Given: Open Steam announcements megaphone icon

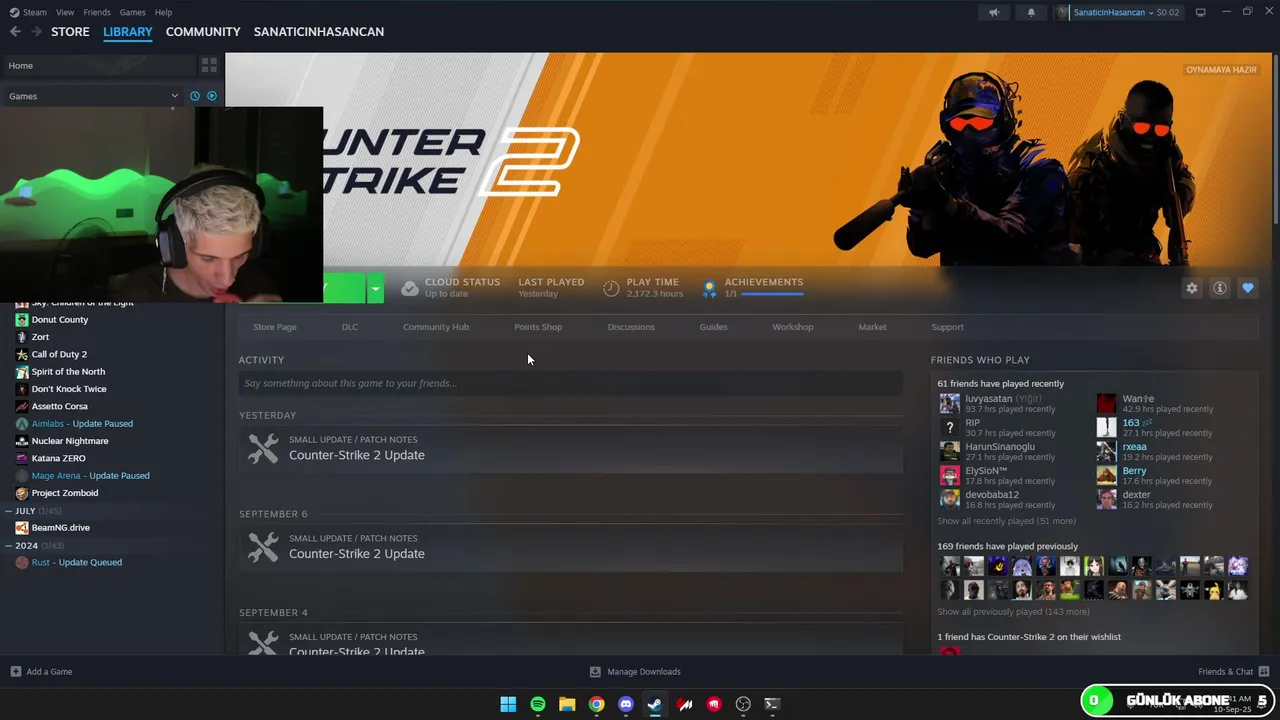Looking at the screenshot, I should point(994,12).
